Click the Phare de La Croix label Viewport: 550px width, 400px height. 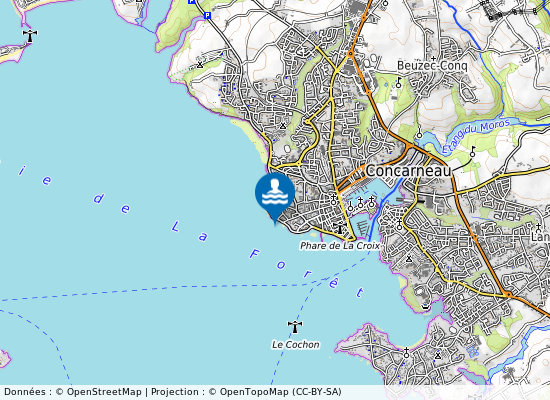point(340,246)
